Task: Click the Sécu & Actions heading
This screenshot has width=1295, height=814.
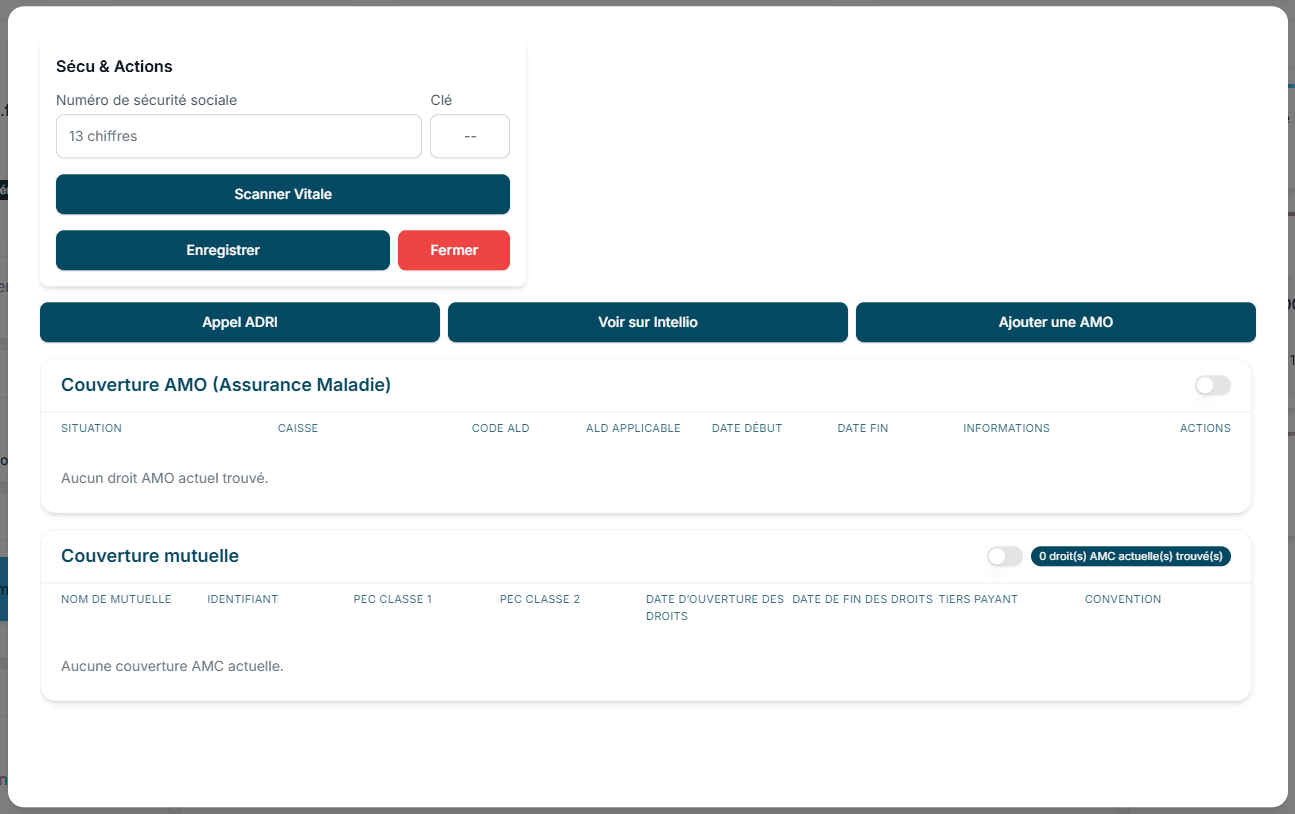Action: 114,66
